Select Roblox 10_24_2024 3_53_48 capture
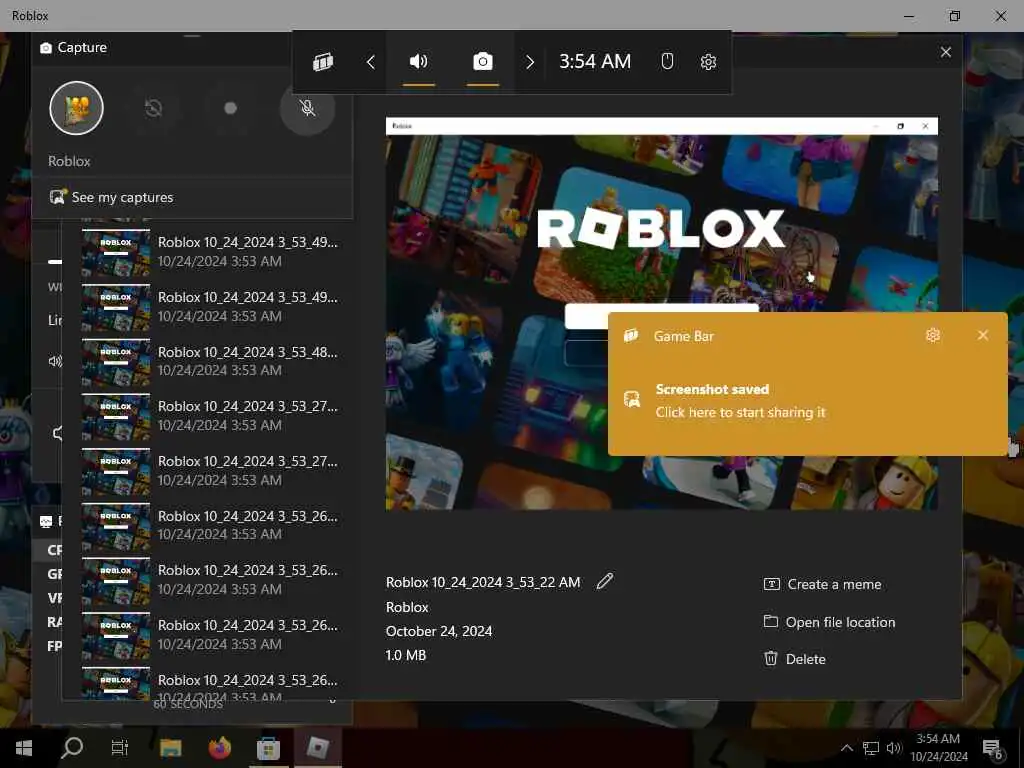The height and width of the screenshot is (768, 1024). pyautogui.click(x=210, y=361)
